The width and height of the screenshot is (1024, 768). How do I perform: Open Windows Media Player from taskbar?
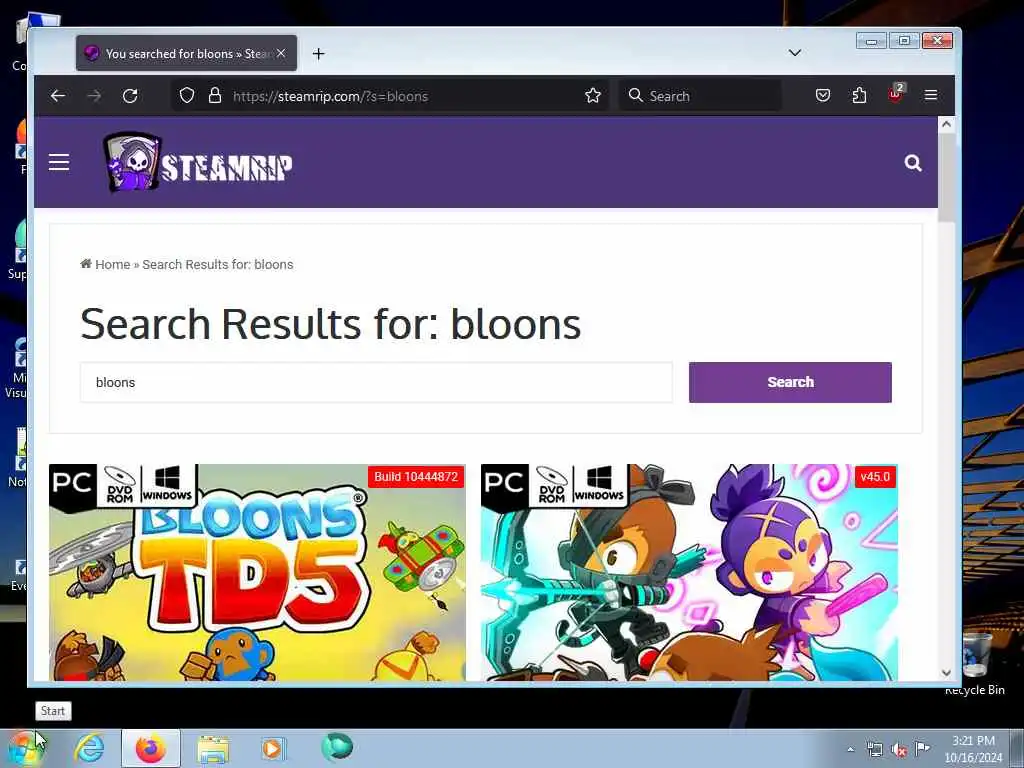point(272,748)
